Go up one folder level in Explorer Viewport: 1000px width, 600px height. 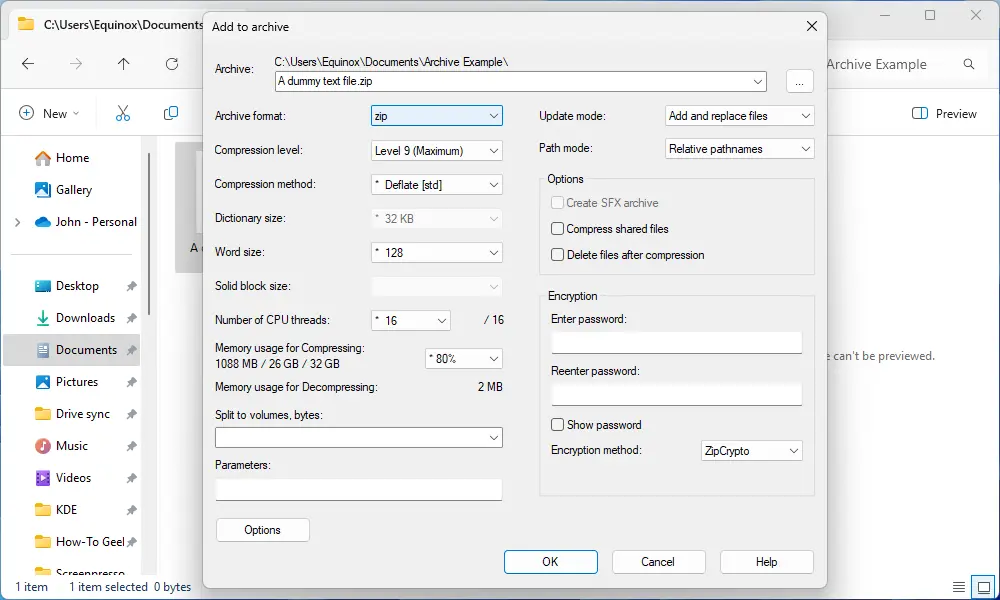click(123, 64)
